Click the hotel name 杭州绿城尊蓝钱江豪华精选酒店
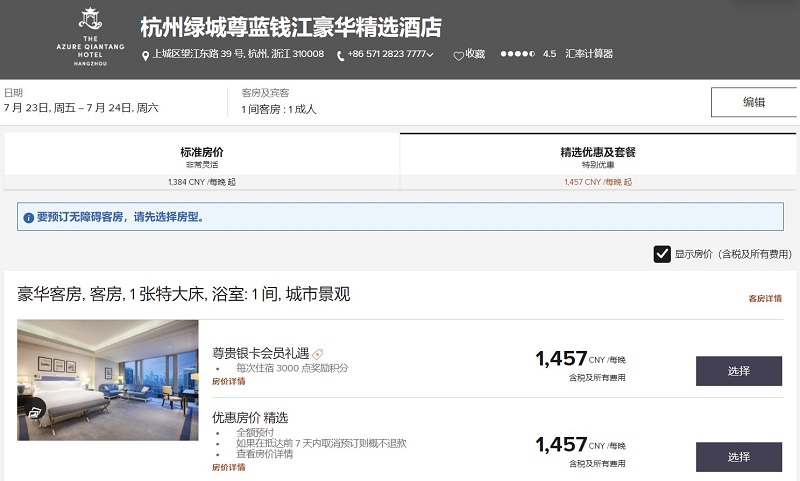This screenshot has height=481, width=800. coord(291,27)
